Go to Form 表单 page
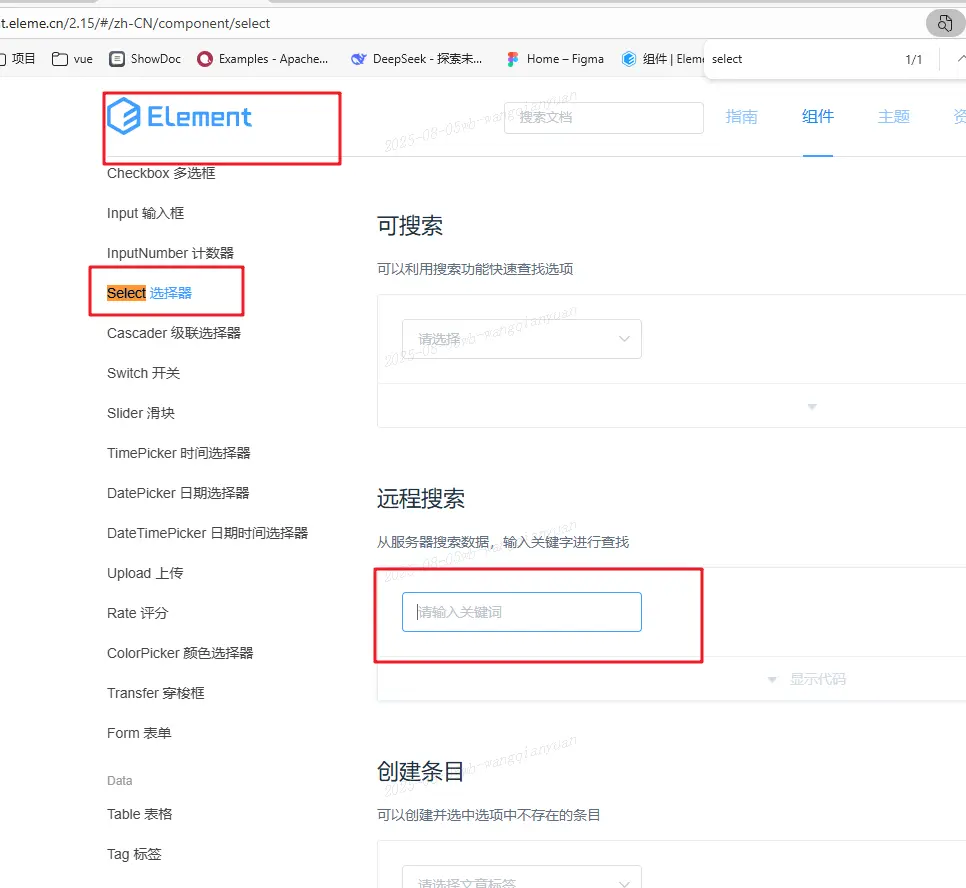 pos(139,733)
